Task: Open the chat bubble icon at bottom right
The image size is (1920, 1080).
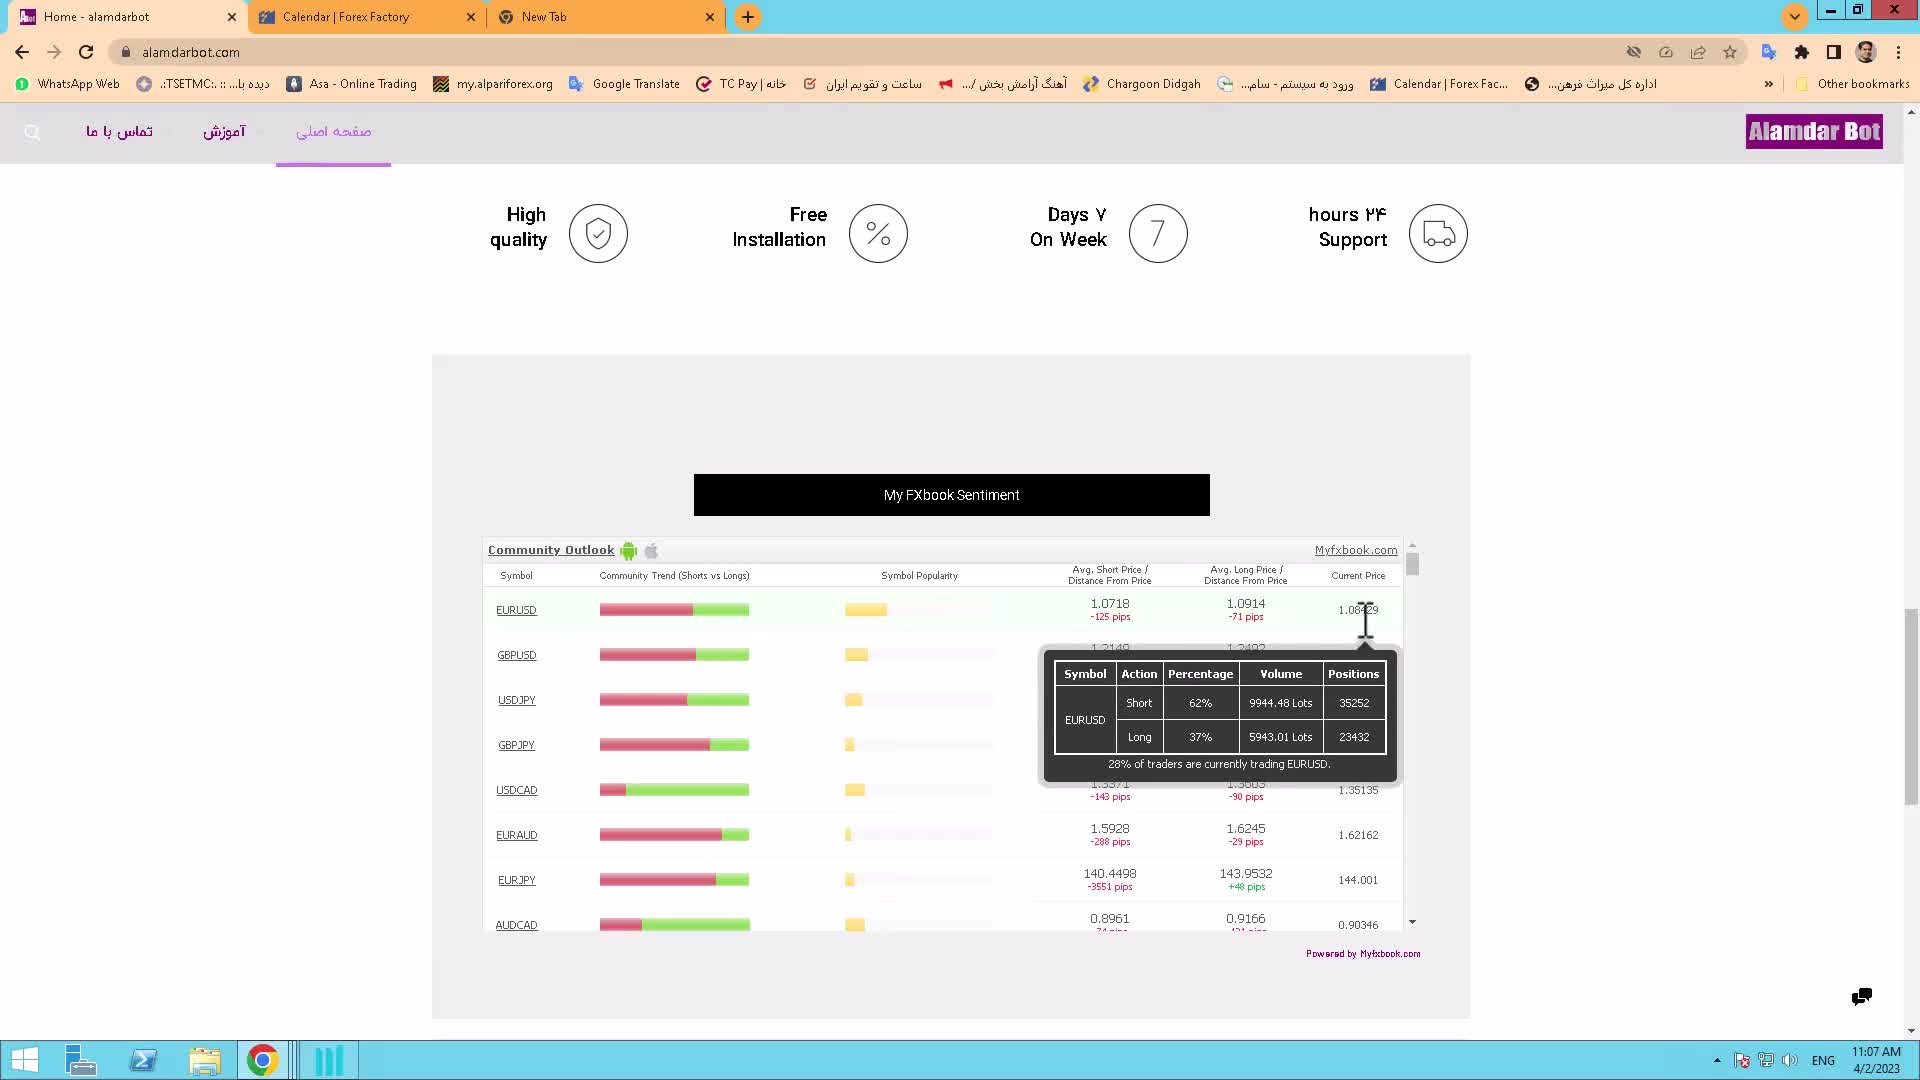Action: [1861, 996]
